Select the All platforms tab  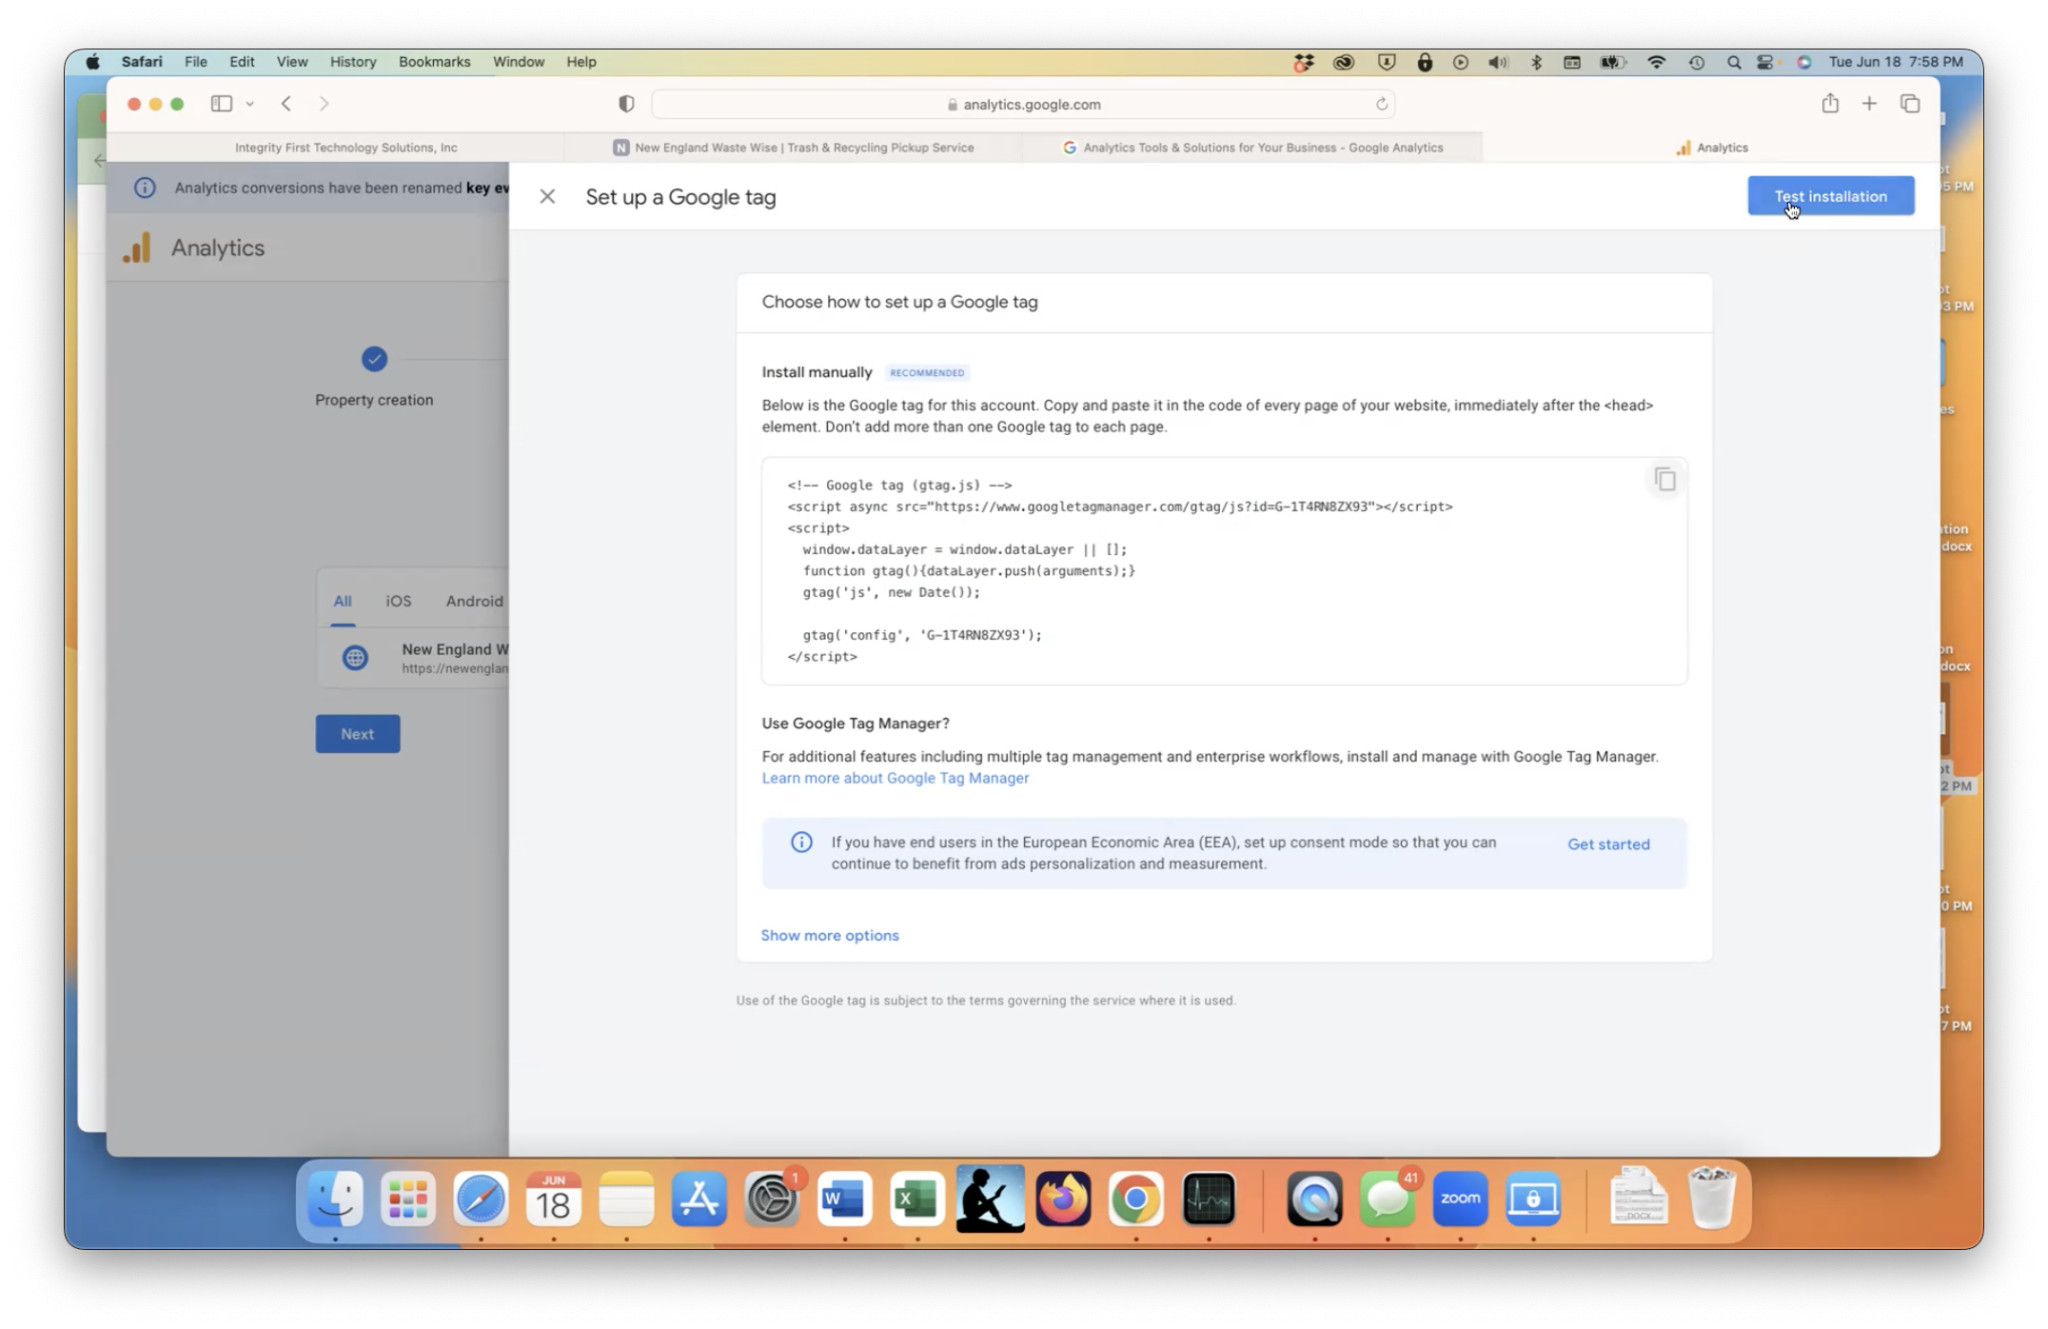pos(342,601)
